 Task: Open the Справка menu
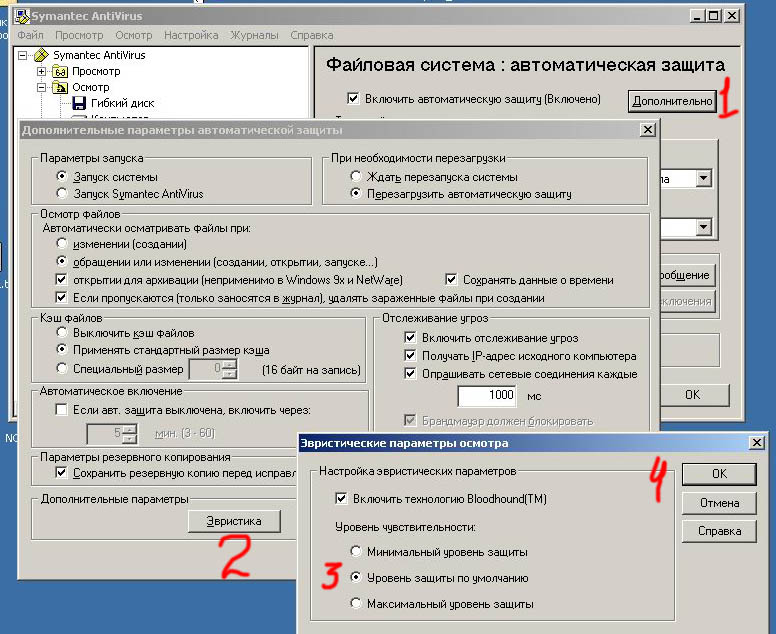(312, 35)
